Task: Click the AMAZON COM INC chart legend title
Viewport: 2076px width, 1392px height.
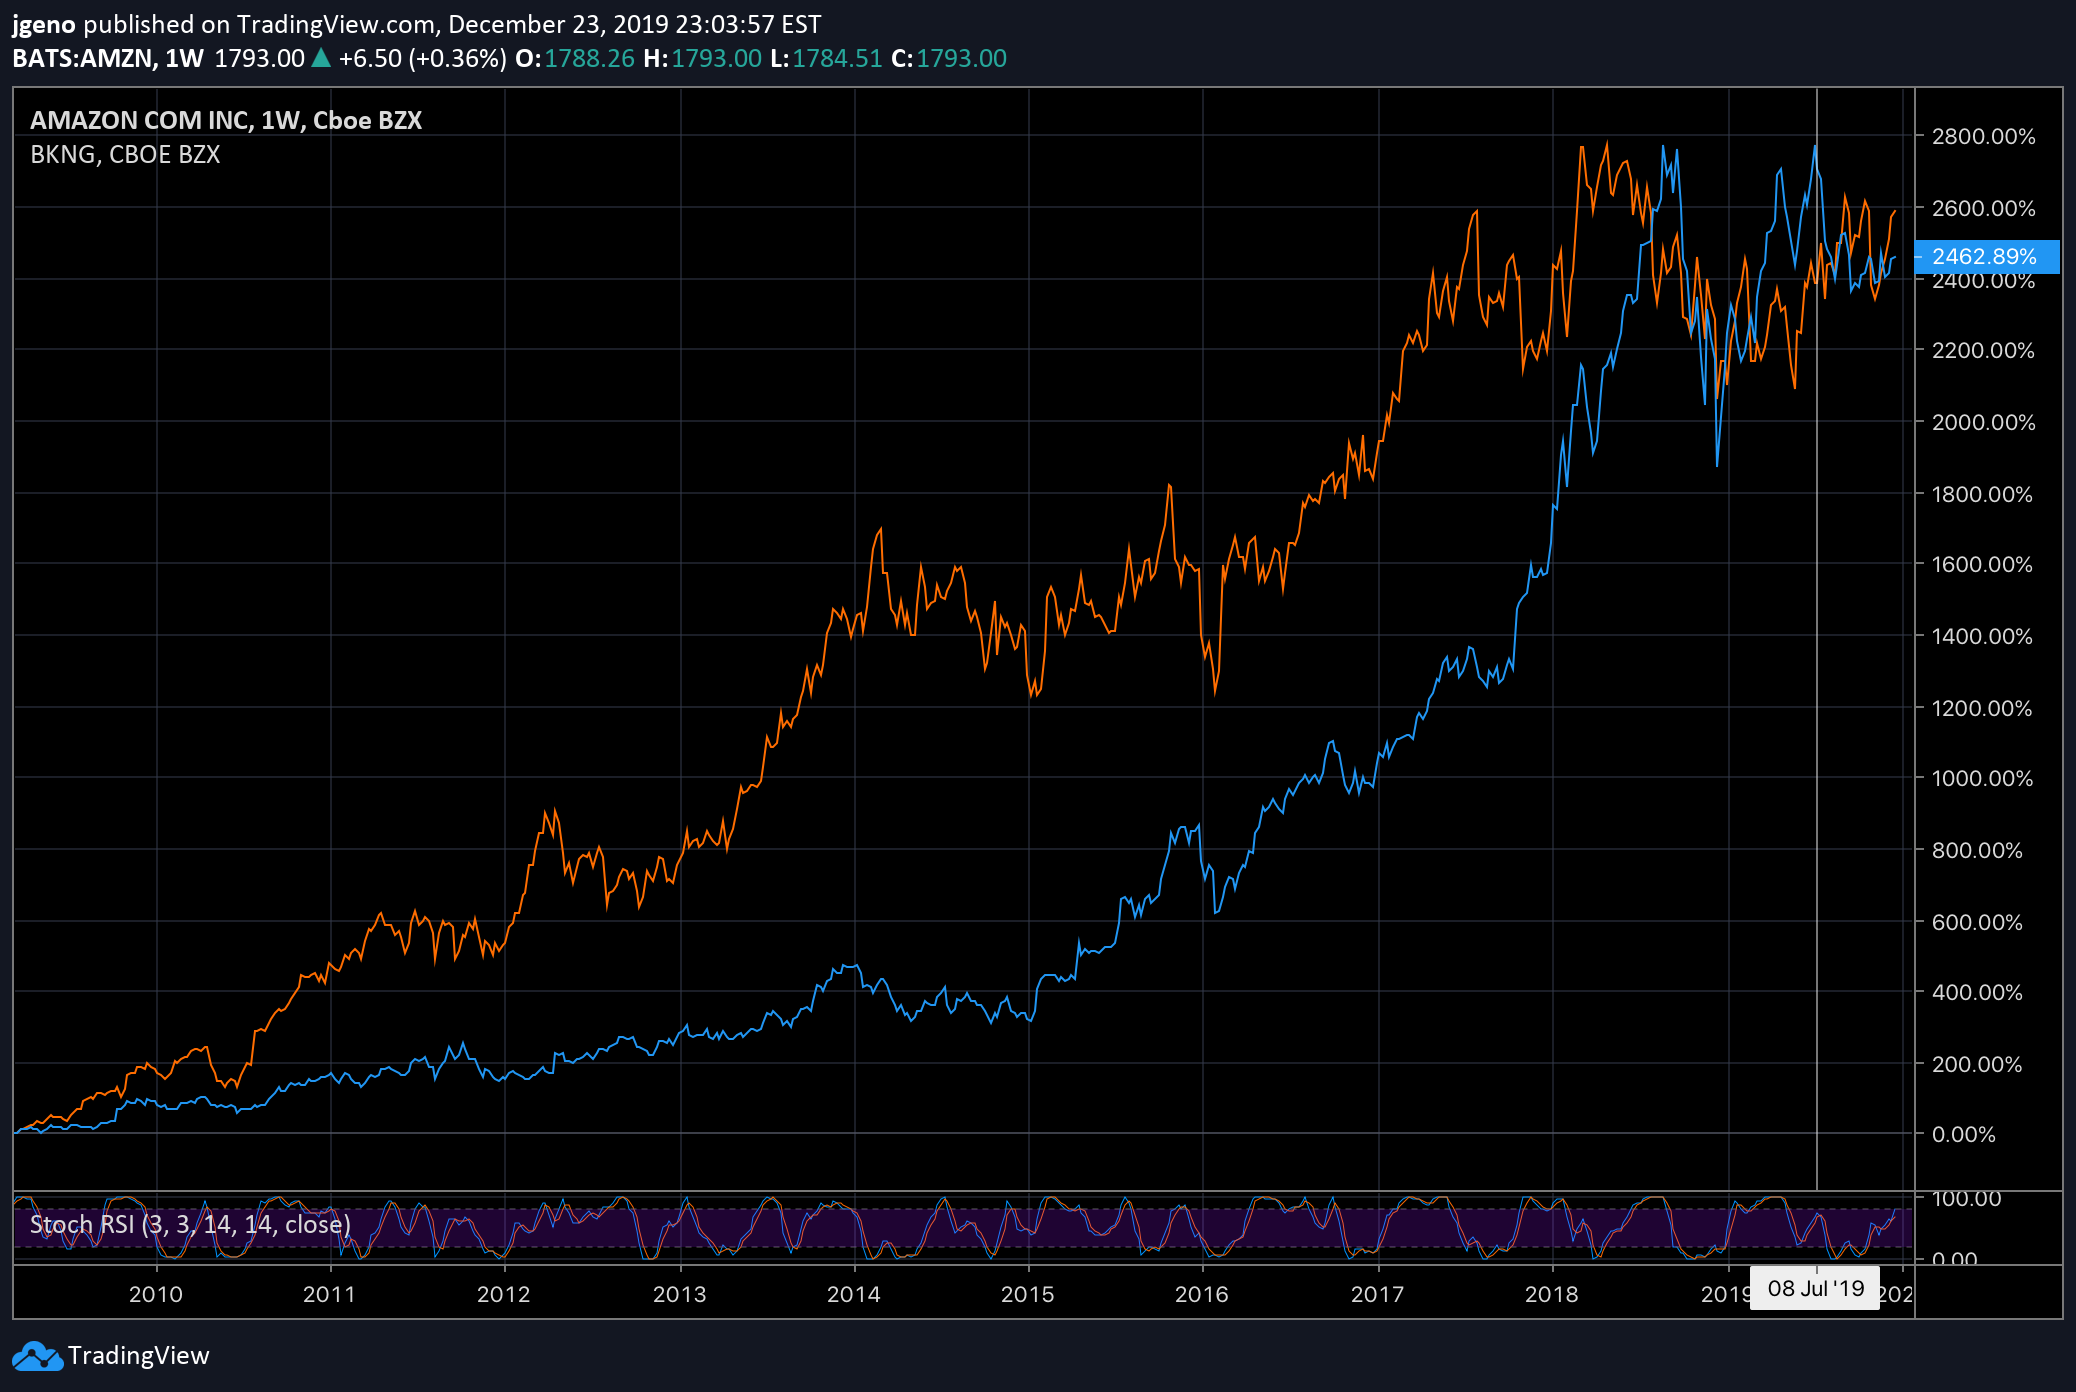Action: click(x=226, y=121)
